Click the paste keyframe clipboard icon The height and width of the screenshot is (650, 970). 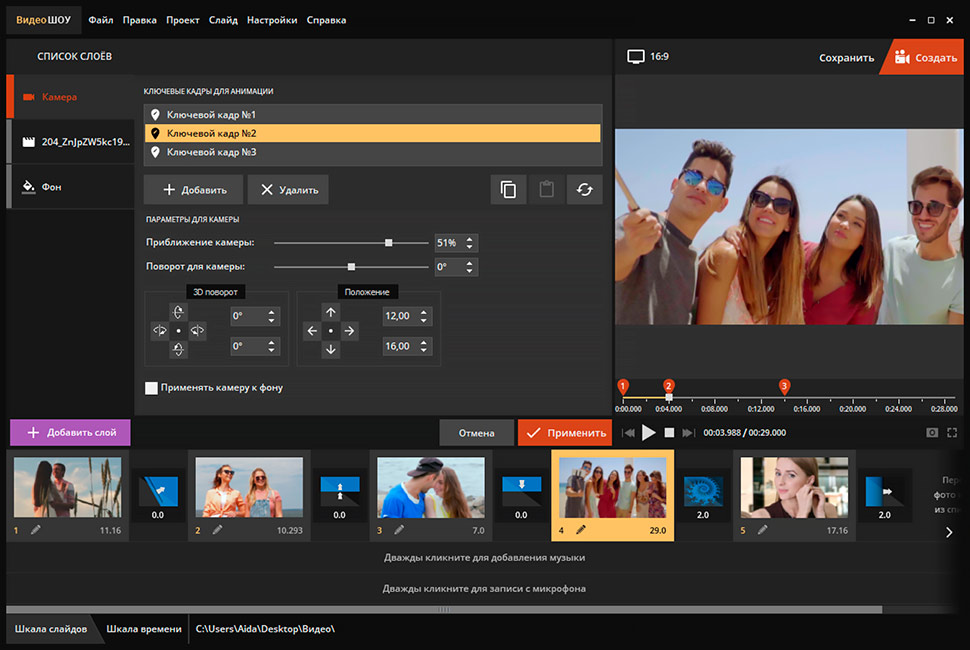click(546, 190)
